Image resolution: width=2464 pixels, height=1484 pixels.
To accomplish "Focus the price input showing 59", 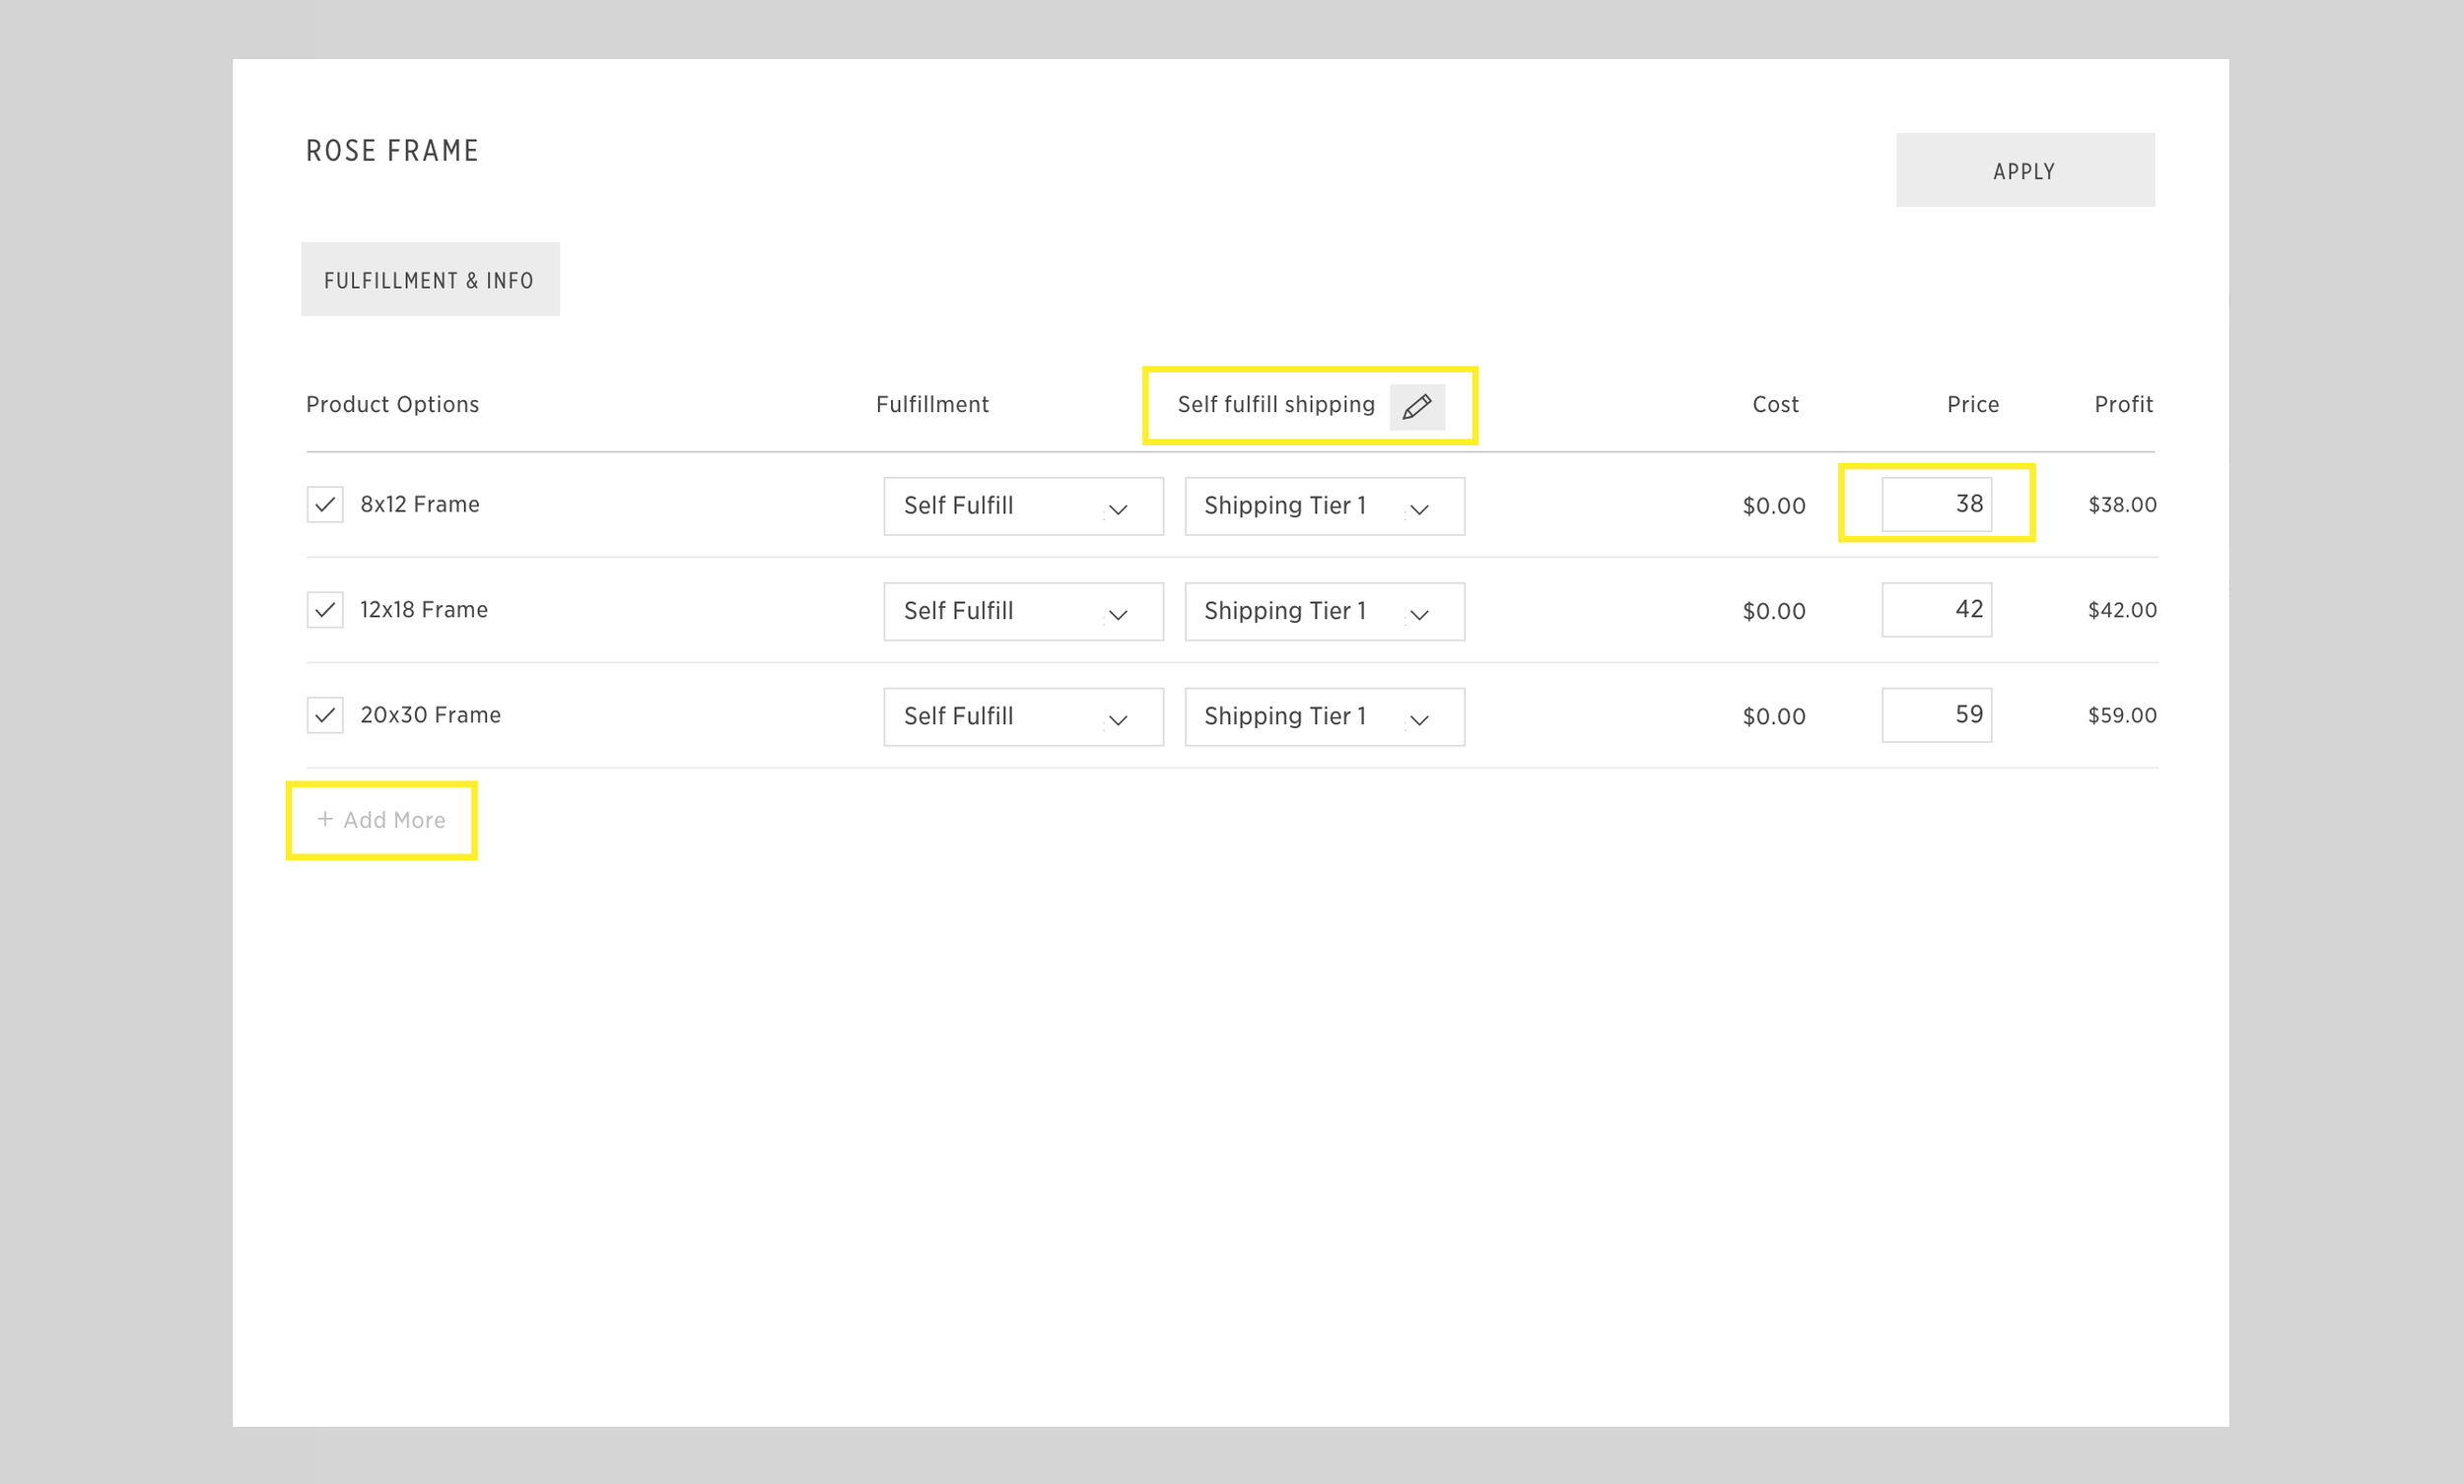I will click(1936, 714).
